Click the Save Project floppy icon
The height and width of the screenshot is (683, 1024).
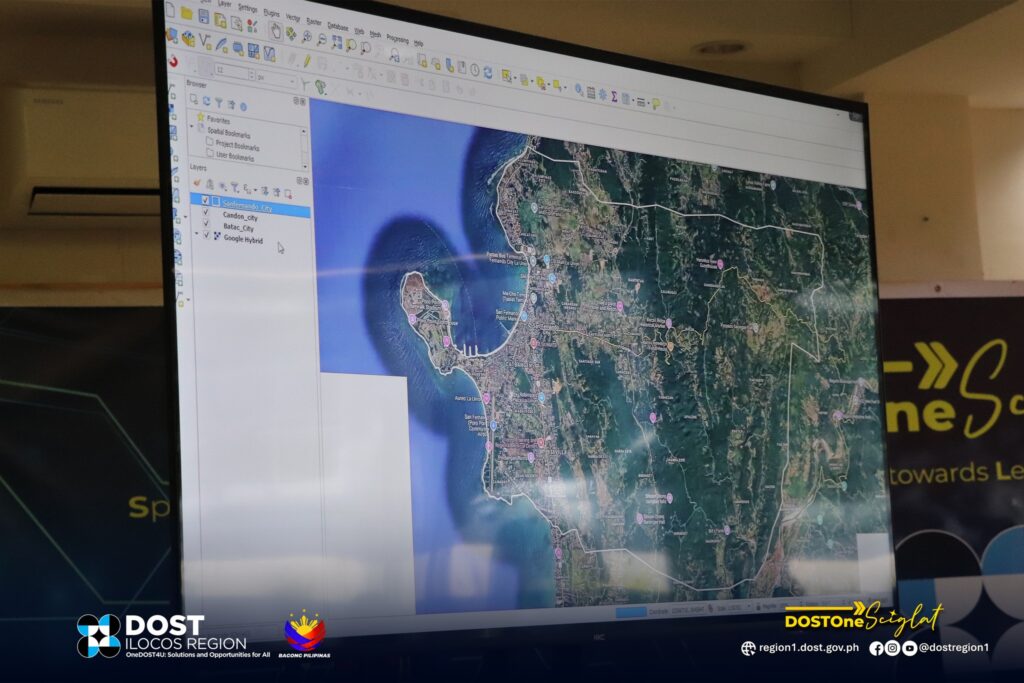(203, 17)
